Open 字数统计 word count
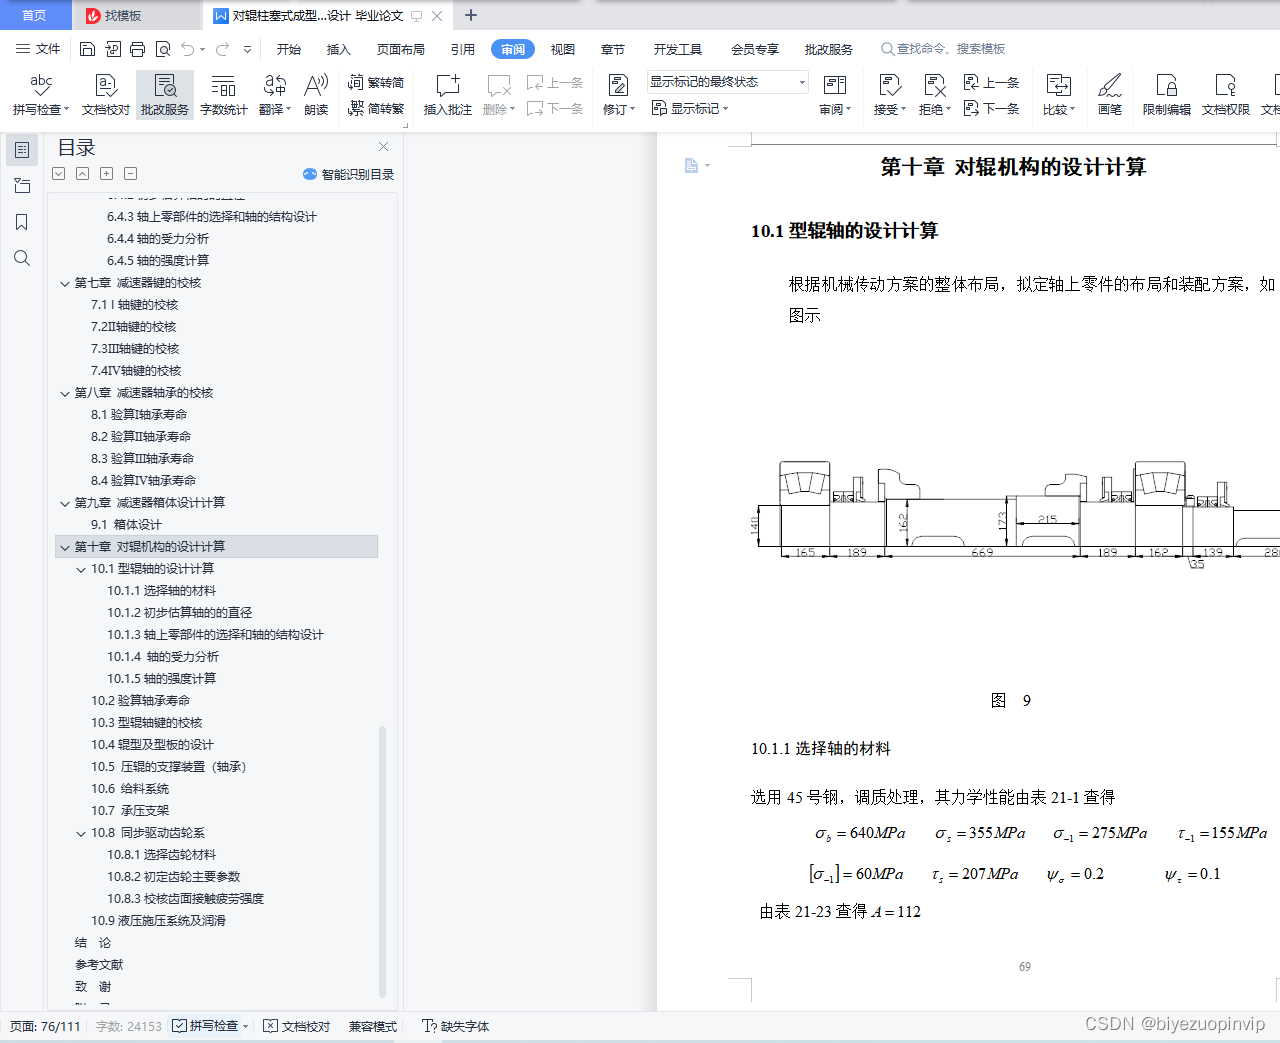Screen dimensions: 1280x1043 [223, 95]
